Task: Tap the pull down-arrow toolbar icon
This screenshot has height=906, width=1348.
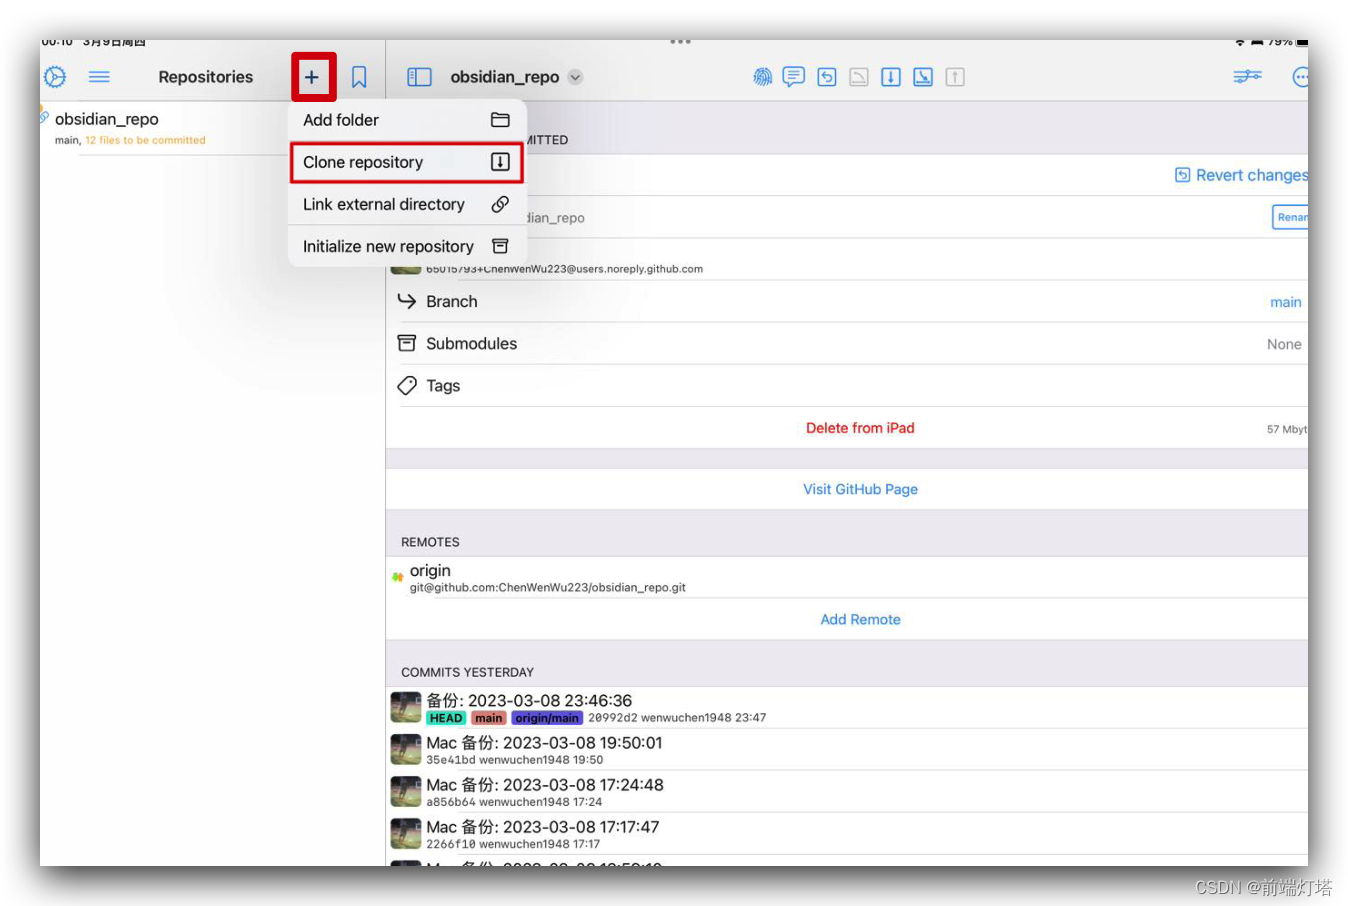Action: tap(891, 77)
